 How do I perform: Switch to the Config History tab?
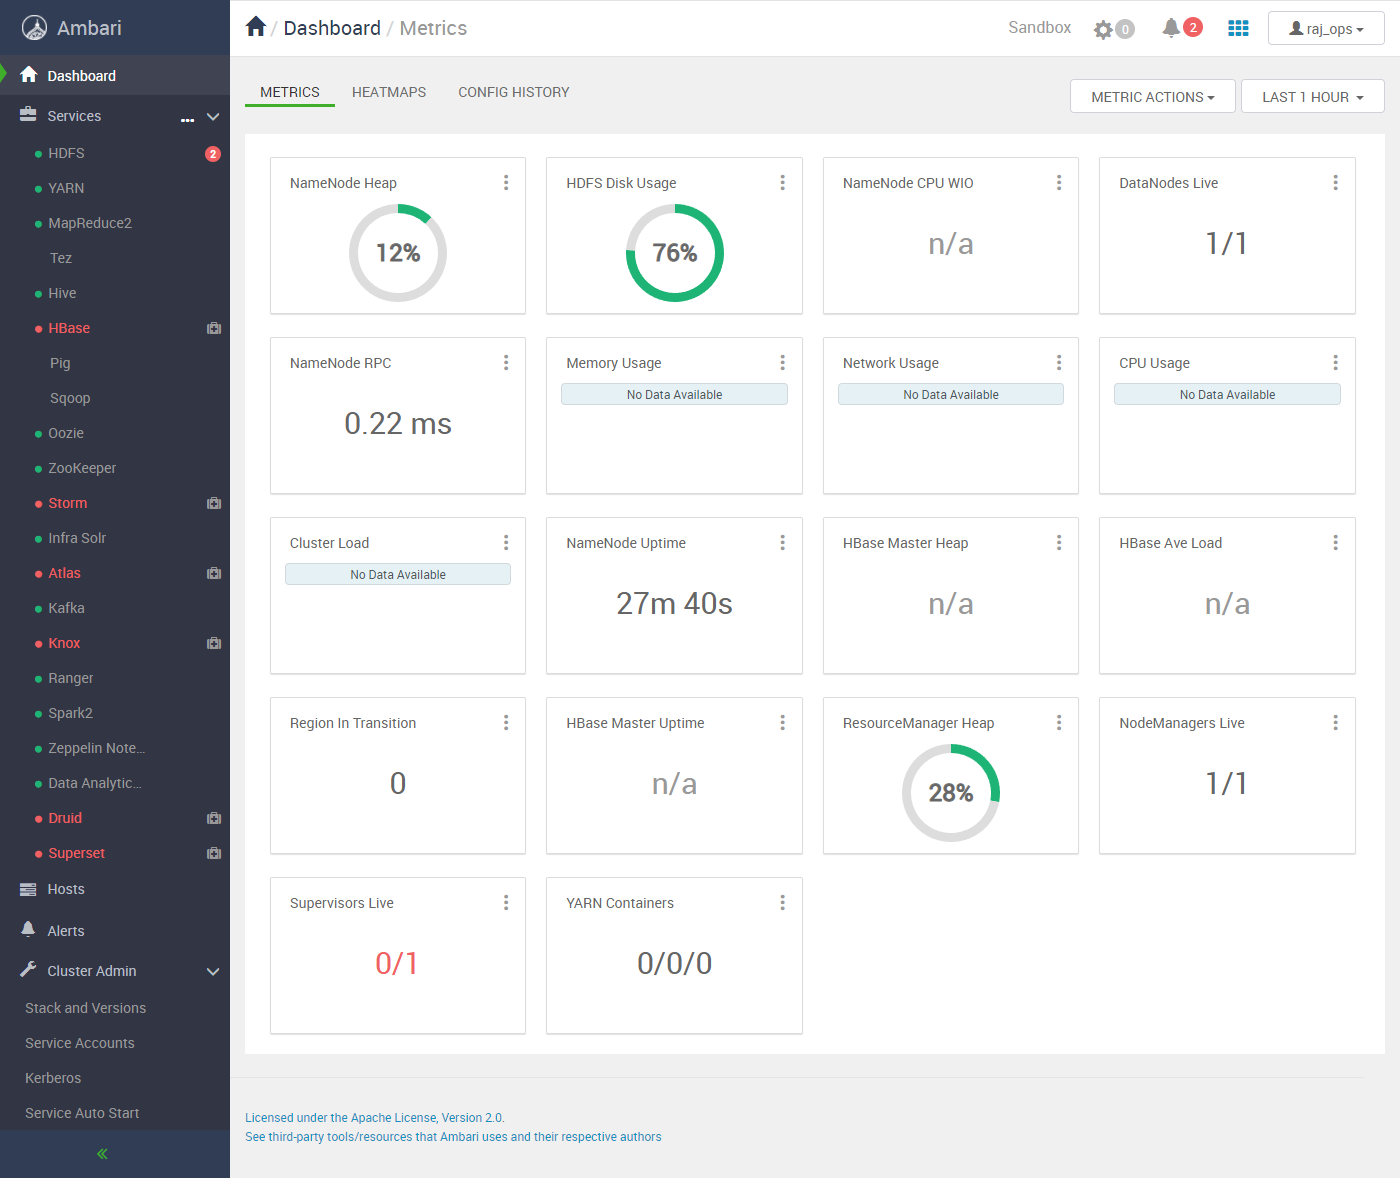coord(514,92)
